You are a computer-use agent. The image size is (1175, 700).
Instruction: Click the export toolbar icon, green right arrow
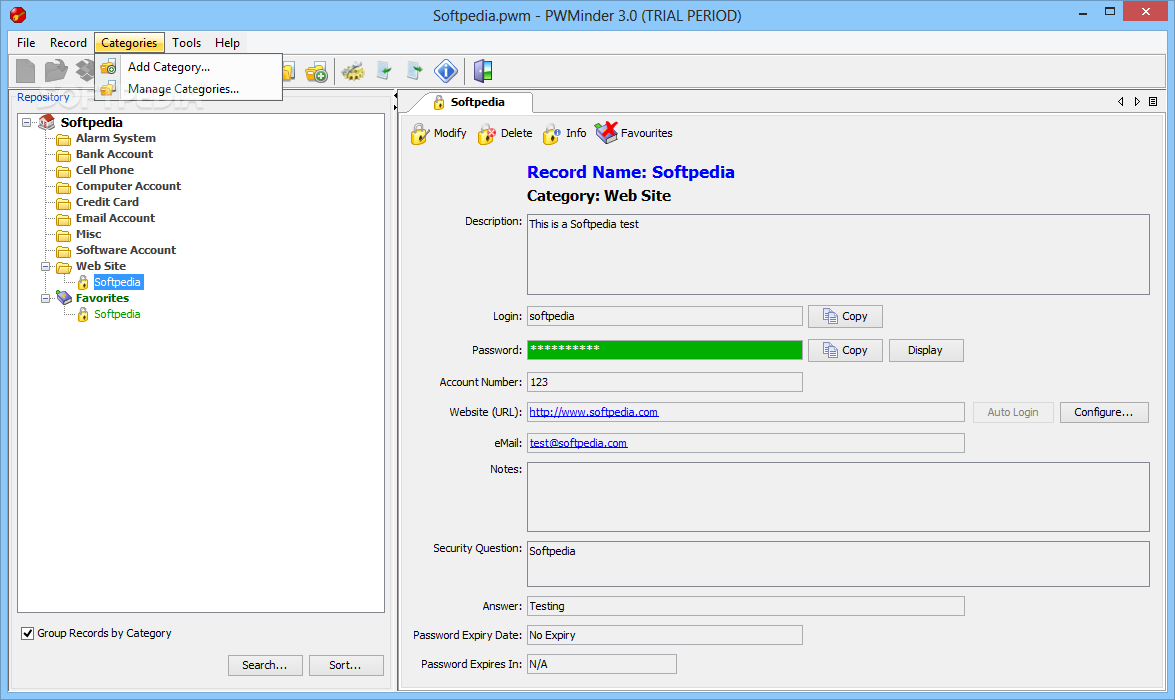coord(414,72)
